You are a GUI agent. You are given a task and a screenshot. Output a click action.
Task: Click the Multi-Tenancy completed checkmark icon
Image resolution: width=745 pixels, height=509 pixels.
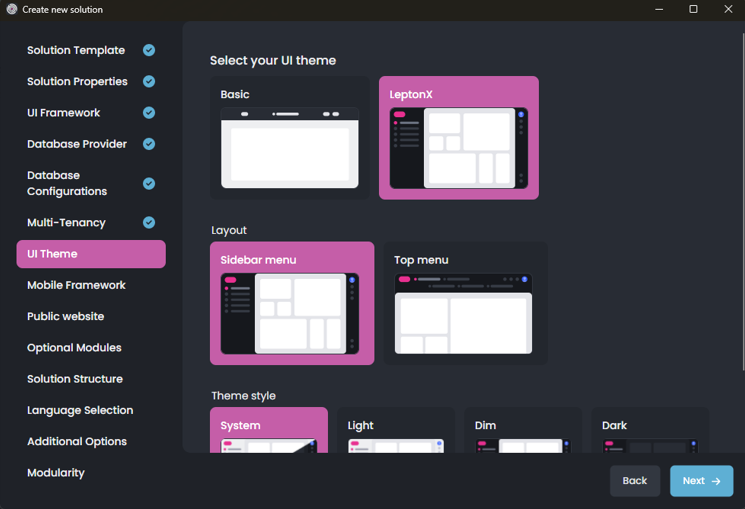pos(149,222)
